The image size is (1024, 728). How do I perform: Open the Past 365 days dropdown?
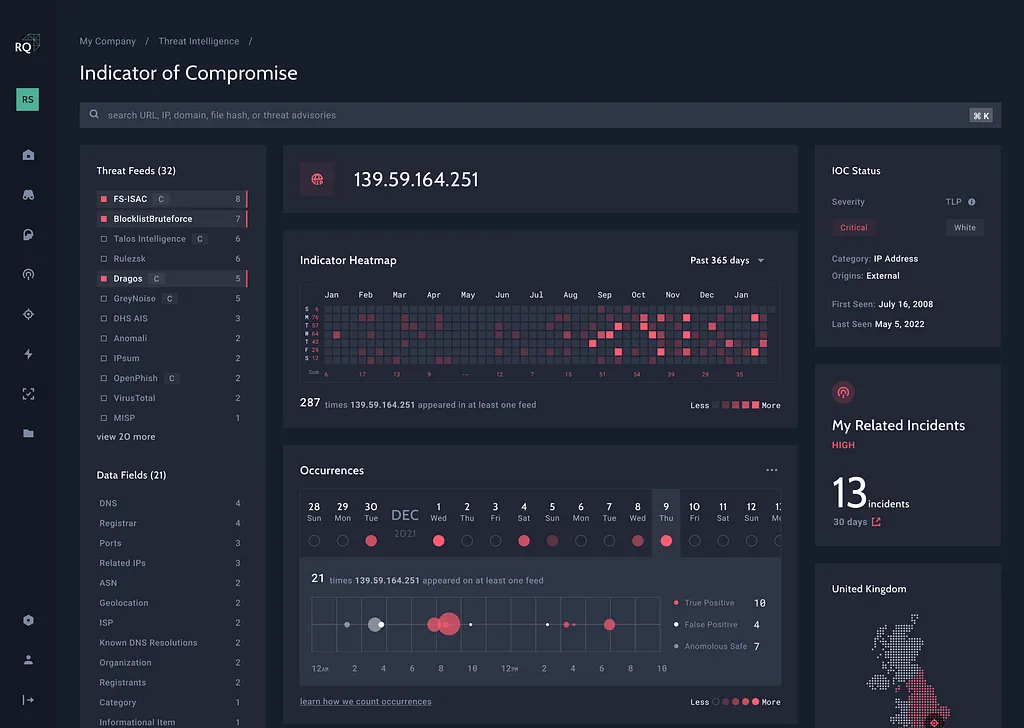click(727, 261)
